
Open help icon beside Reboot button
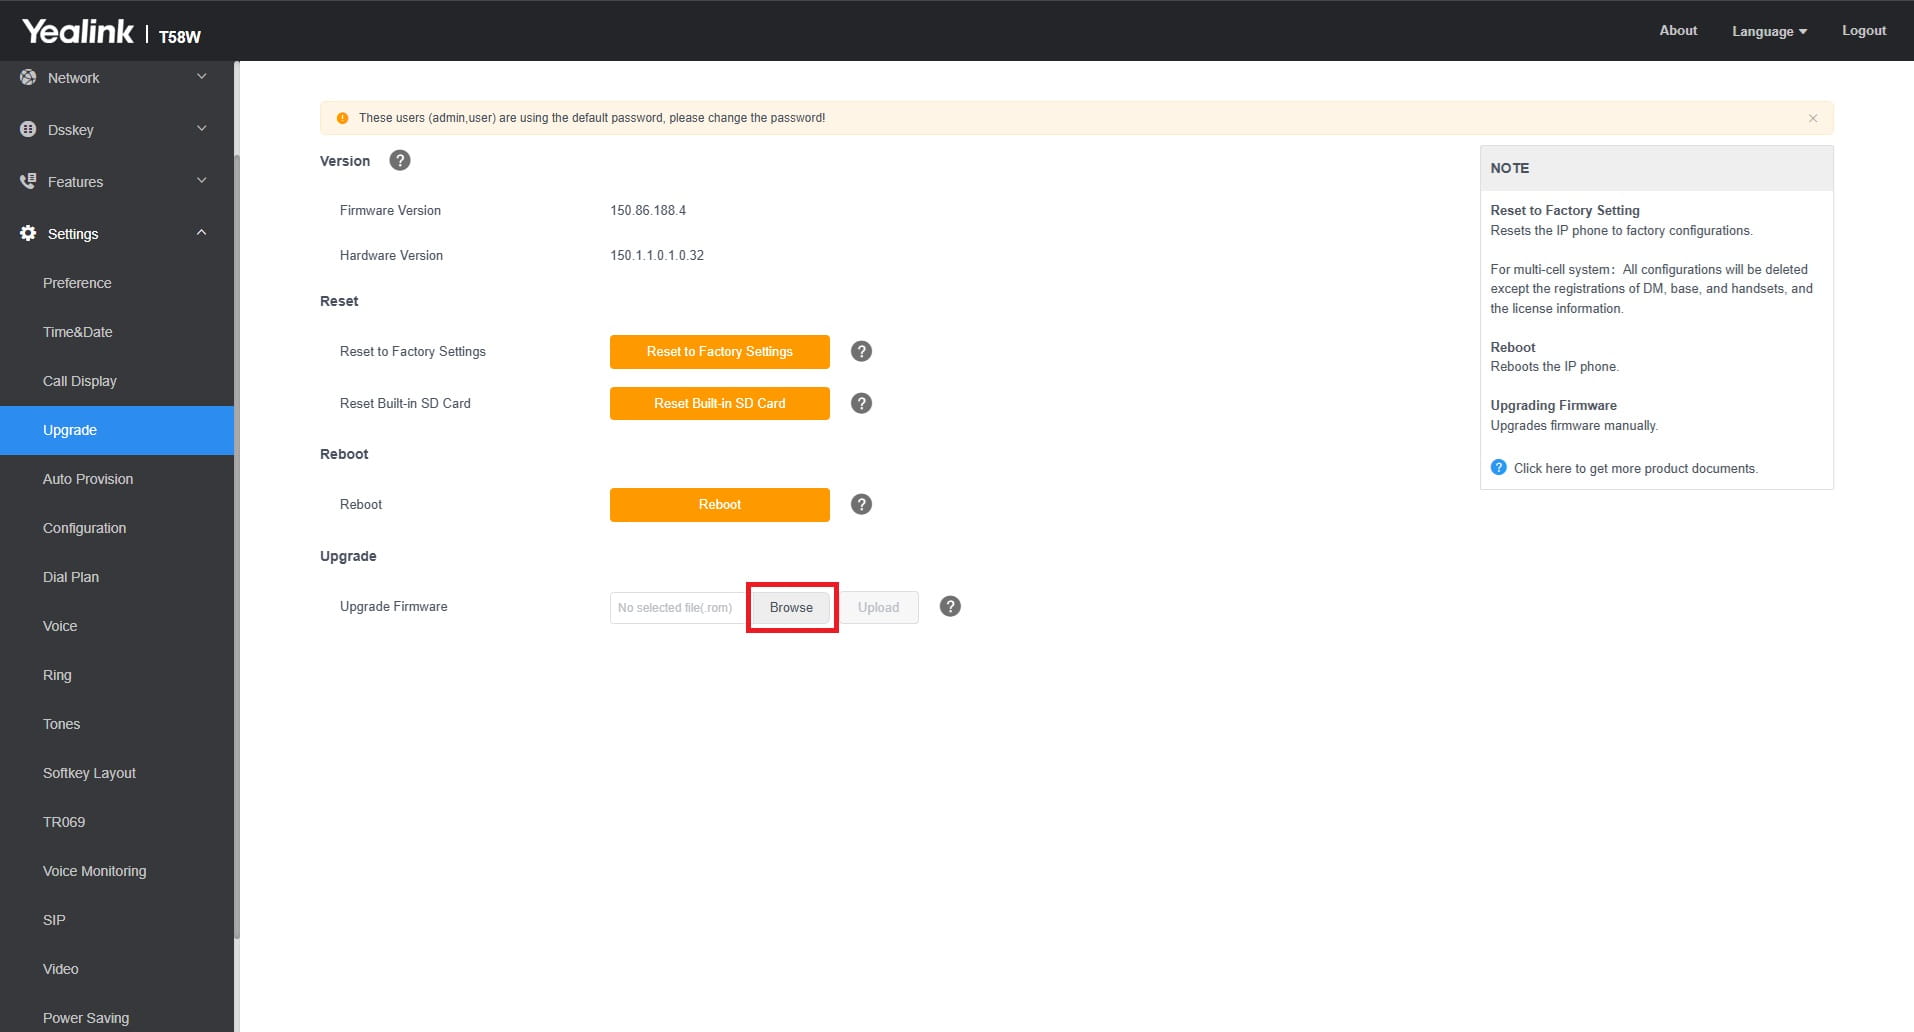[x=861, y=504]
